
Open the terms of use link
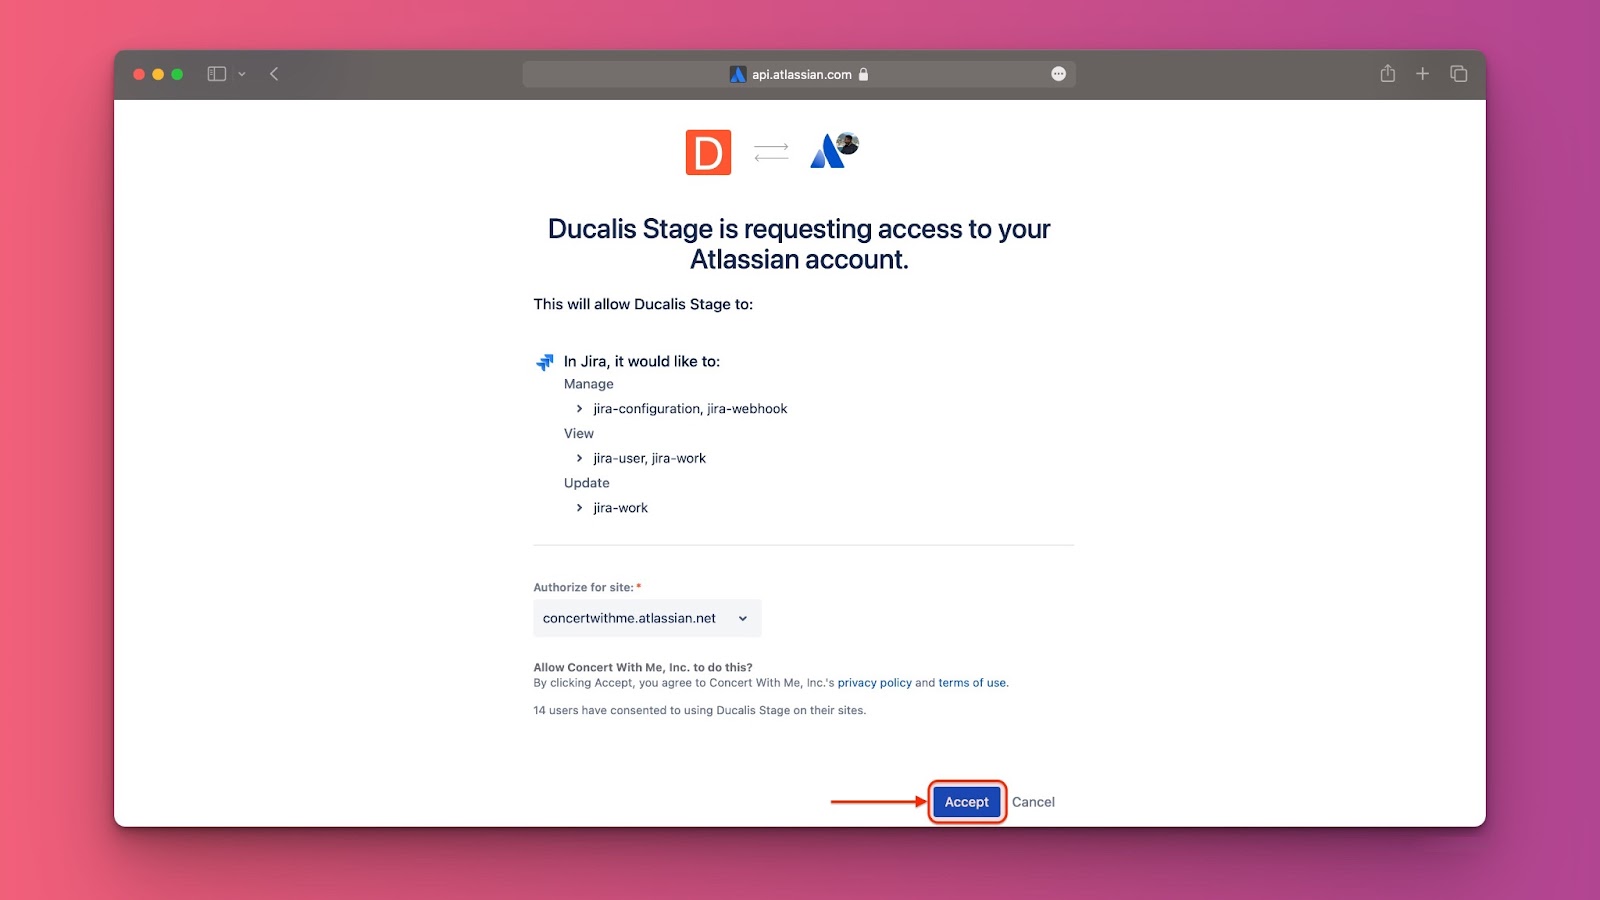[x=972, y=683]
